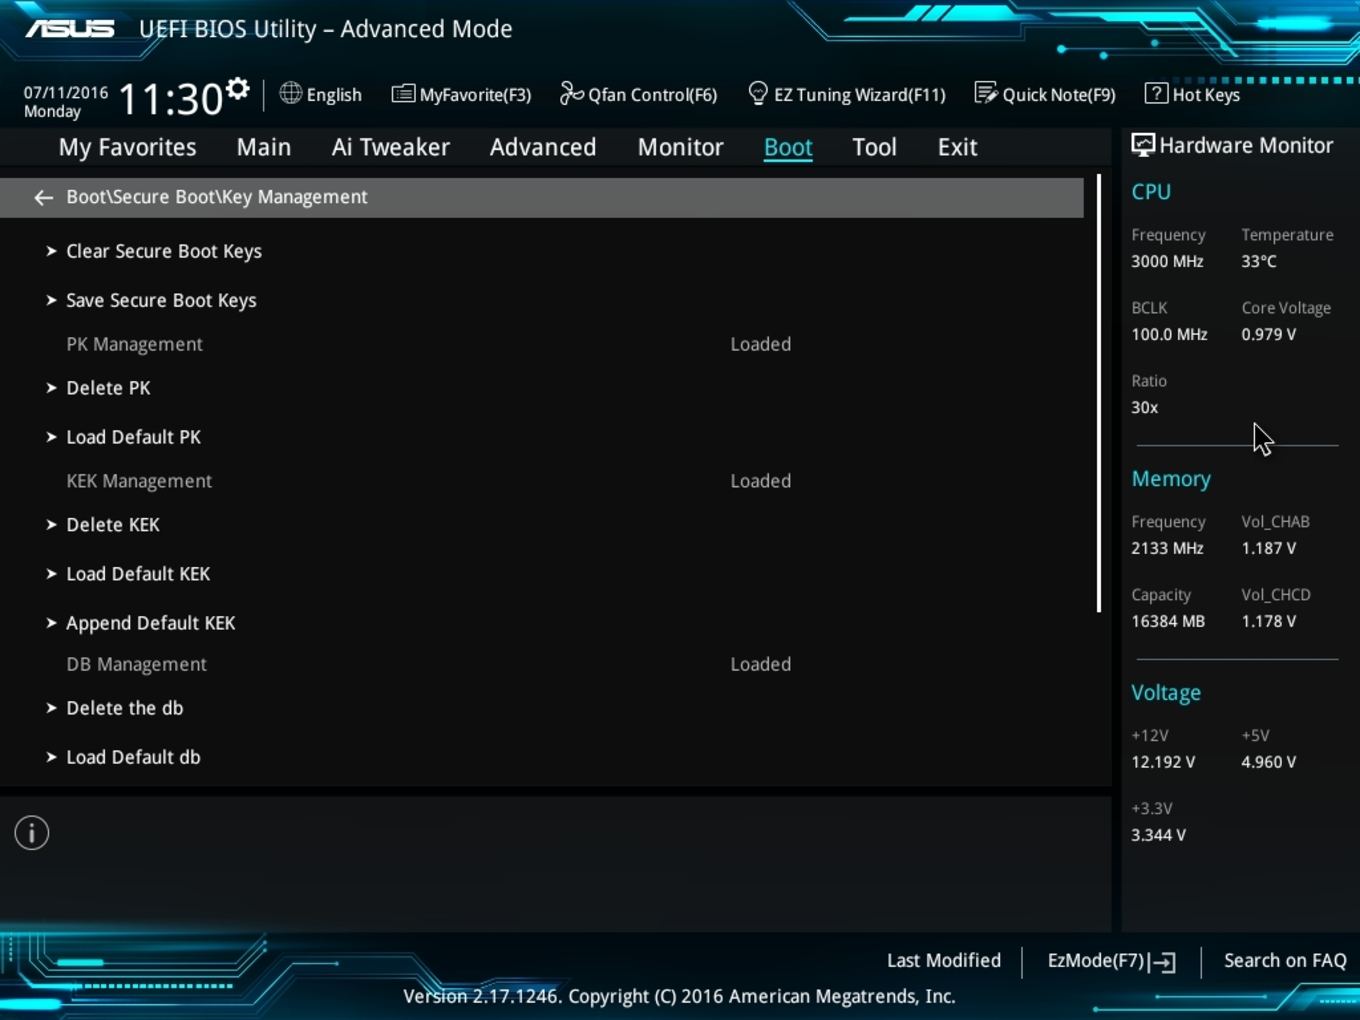The image size is (1360, 1020).
Task: Click the ASUS logo
Action: [70, 28]
